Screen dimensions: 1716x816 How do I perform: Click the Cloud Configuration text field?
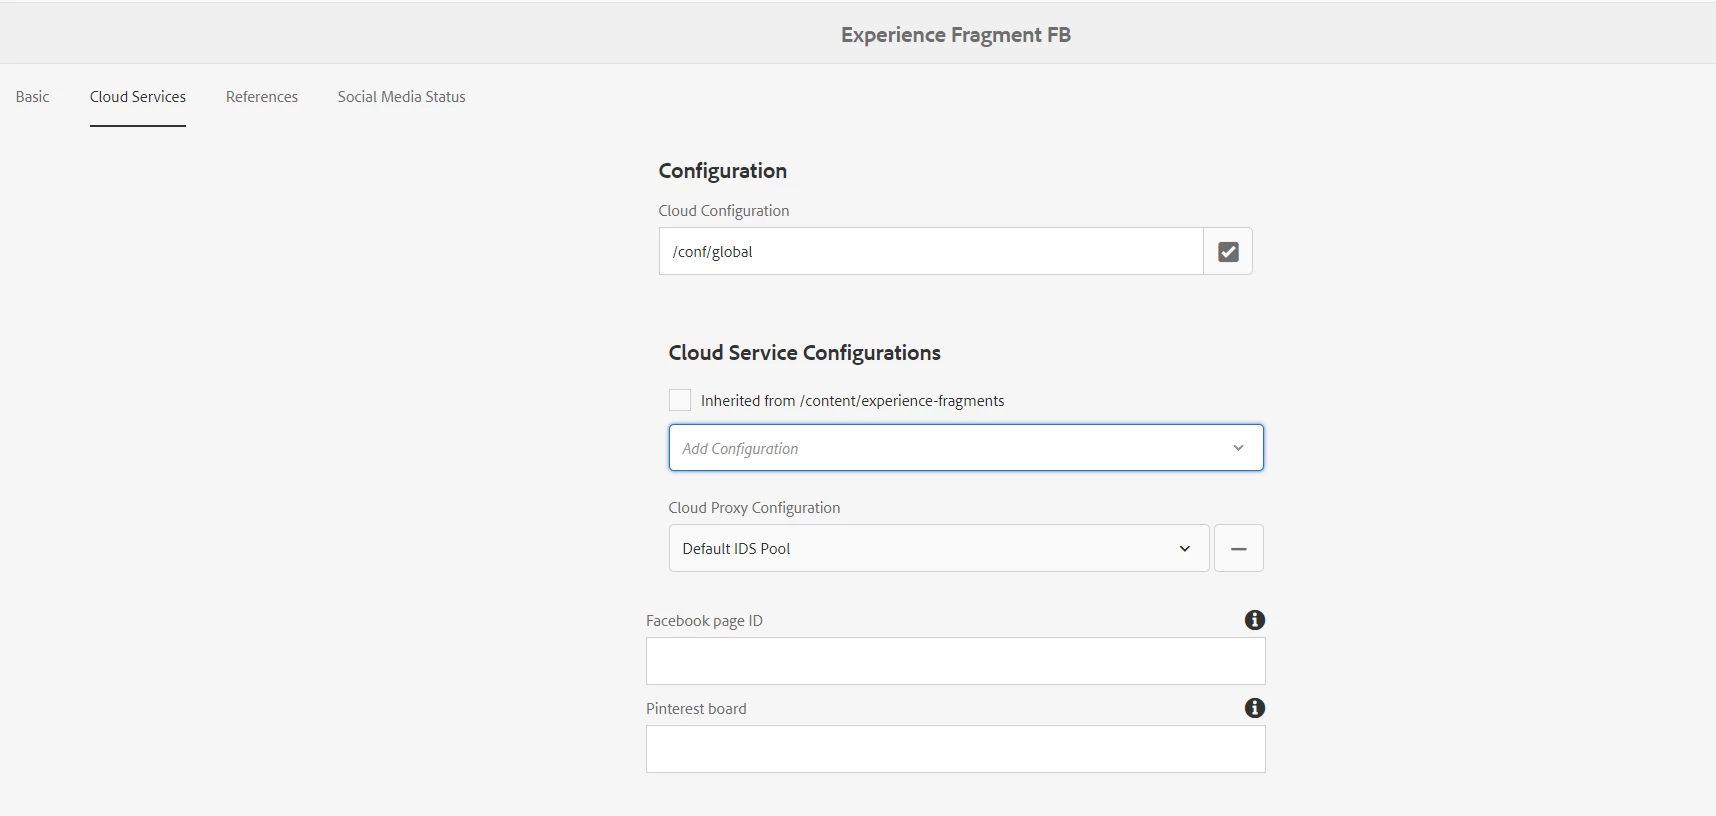point(930,252)
